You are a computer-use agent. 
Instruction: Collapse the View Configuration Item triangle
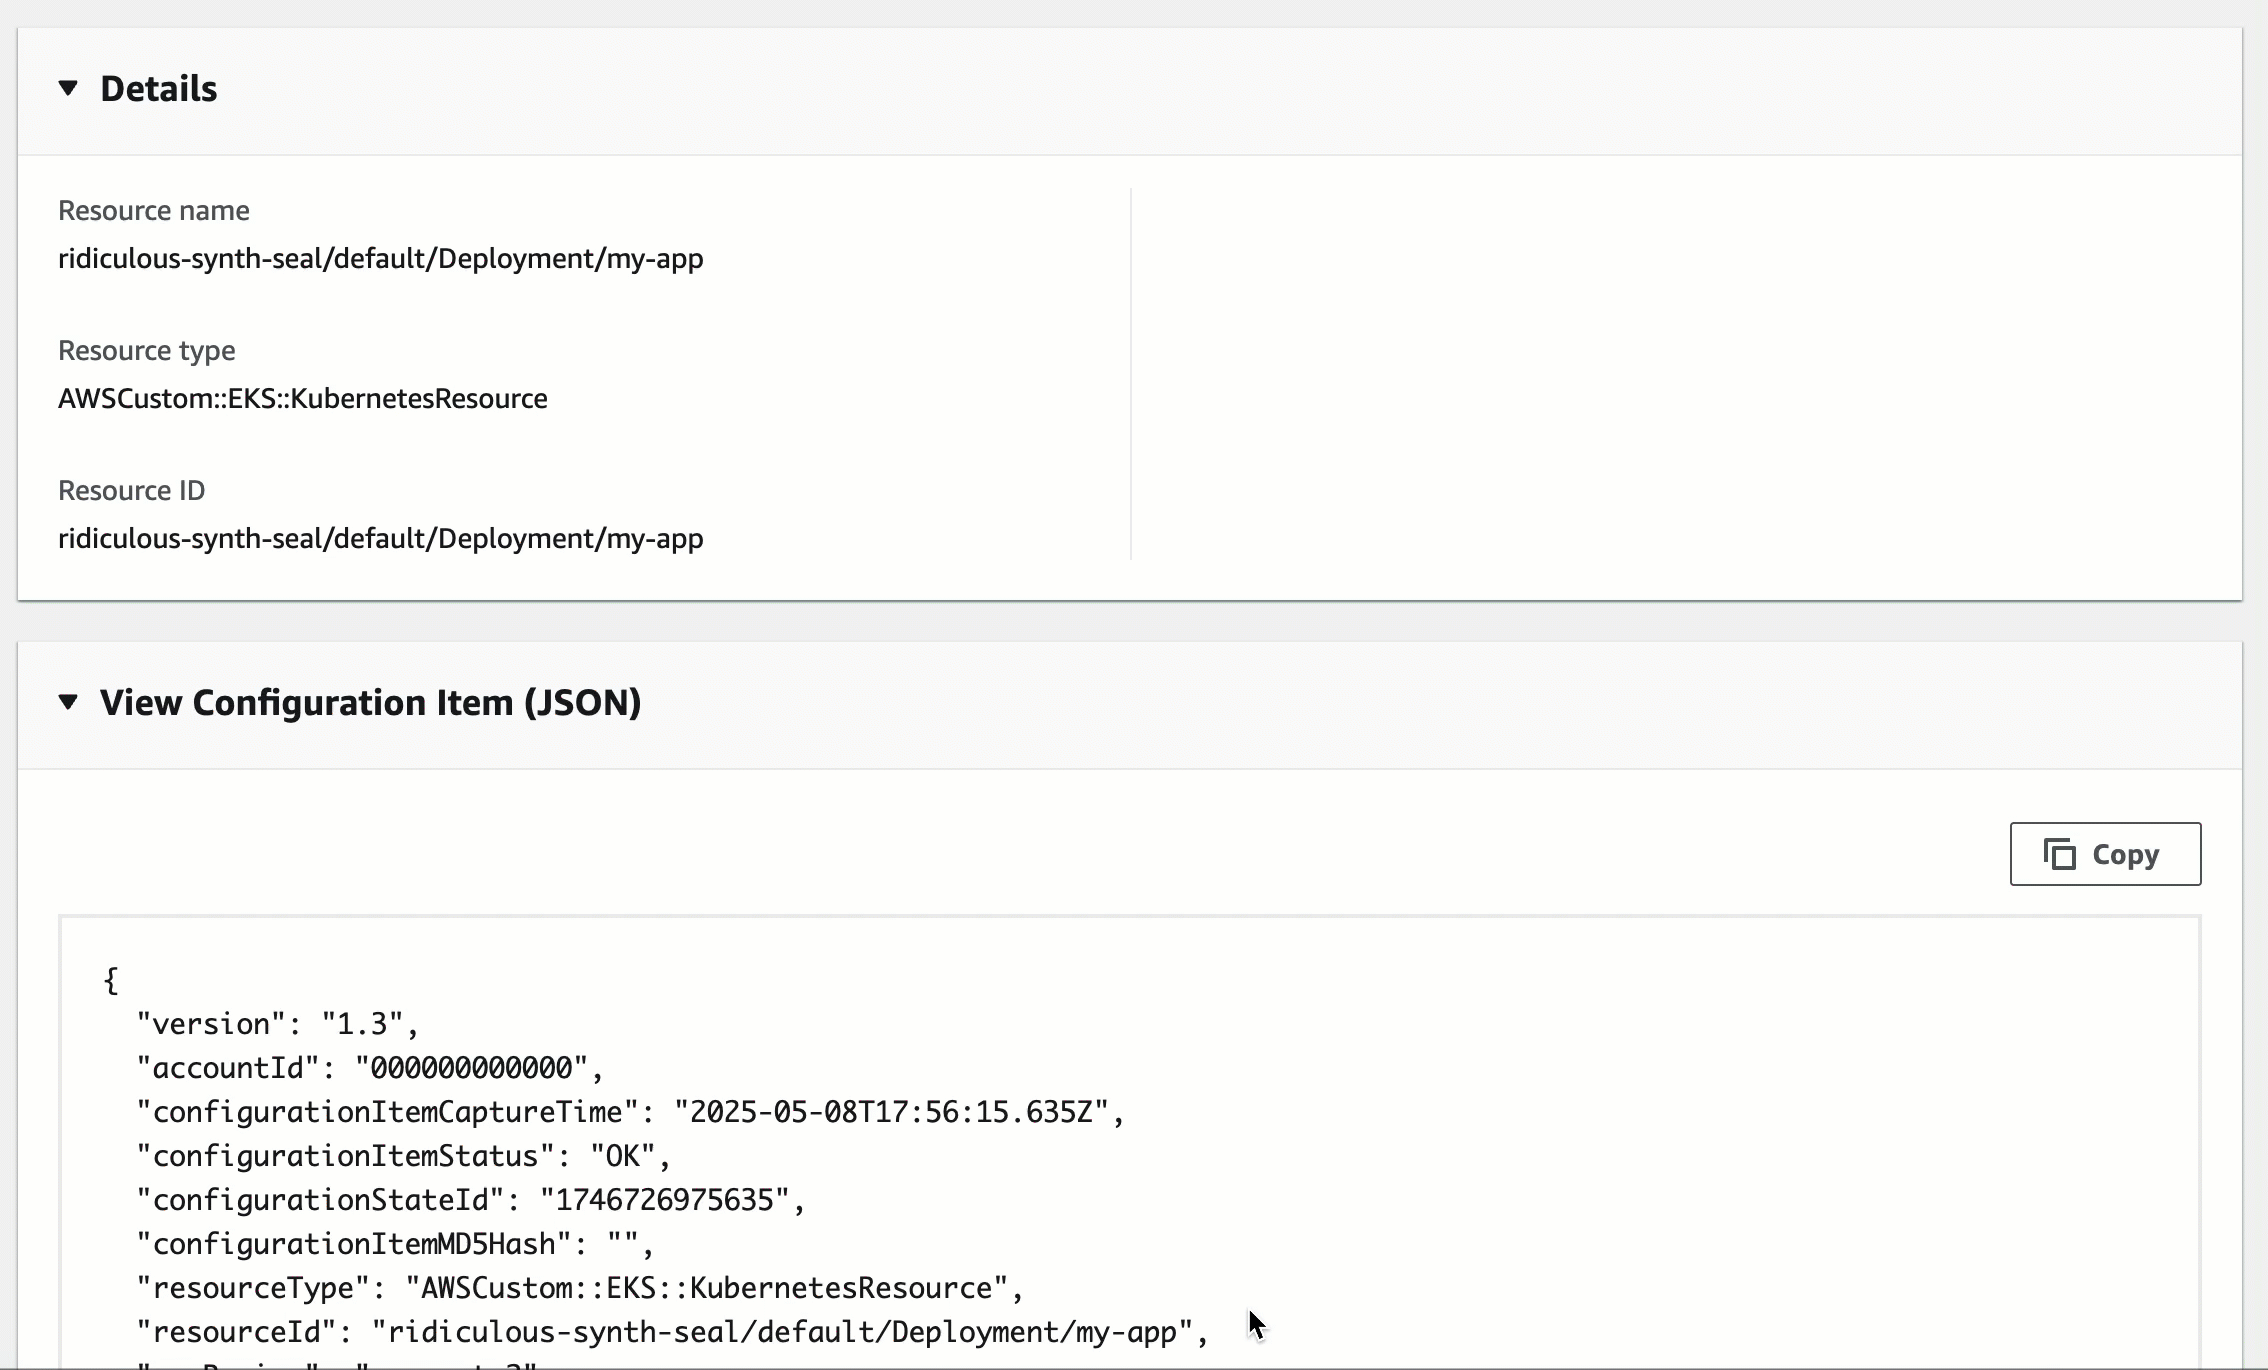(68, 702)
